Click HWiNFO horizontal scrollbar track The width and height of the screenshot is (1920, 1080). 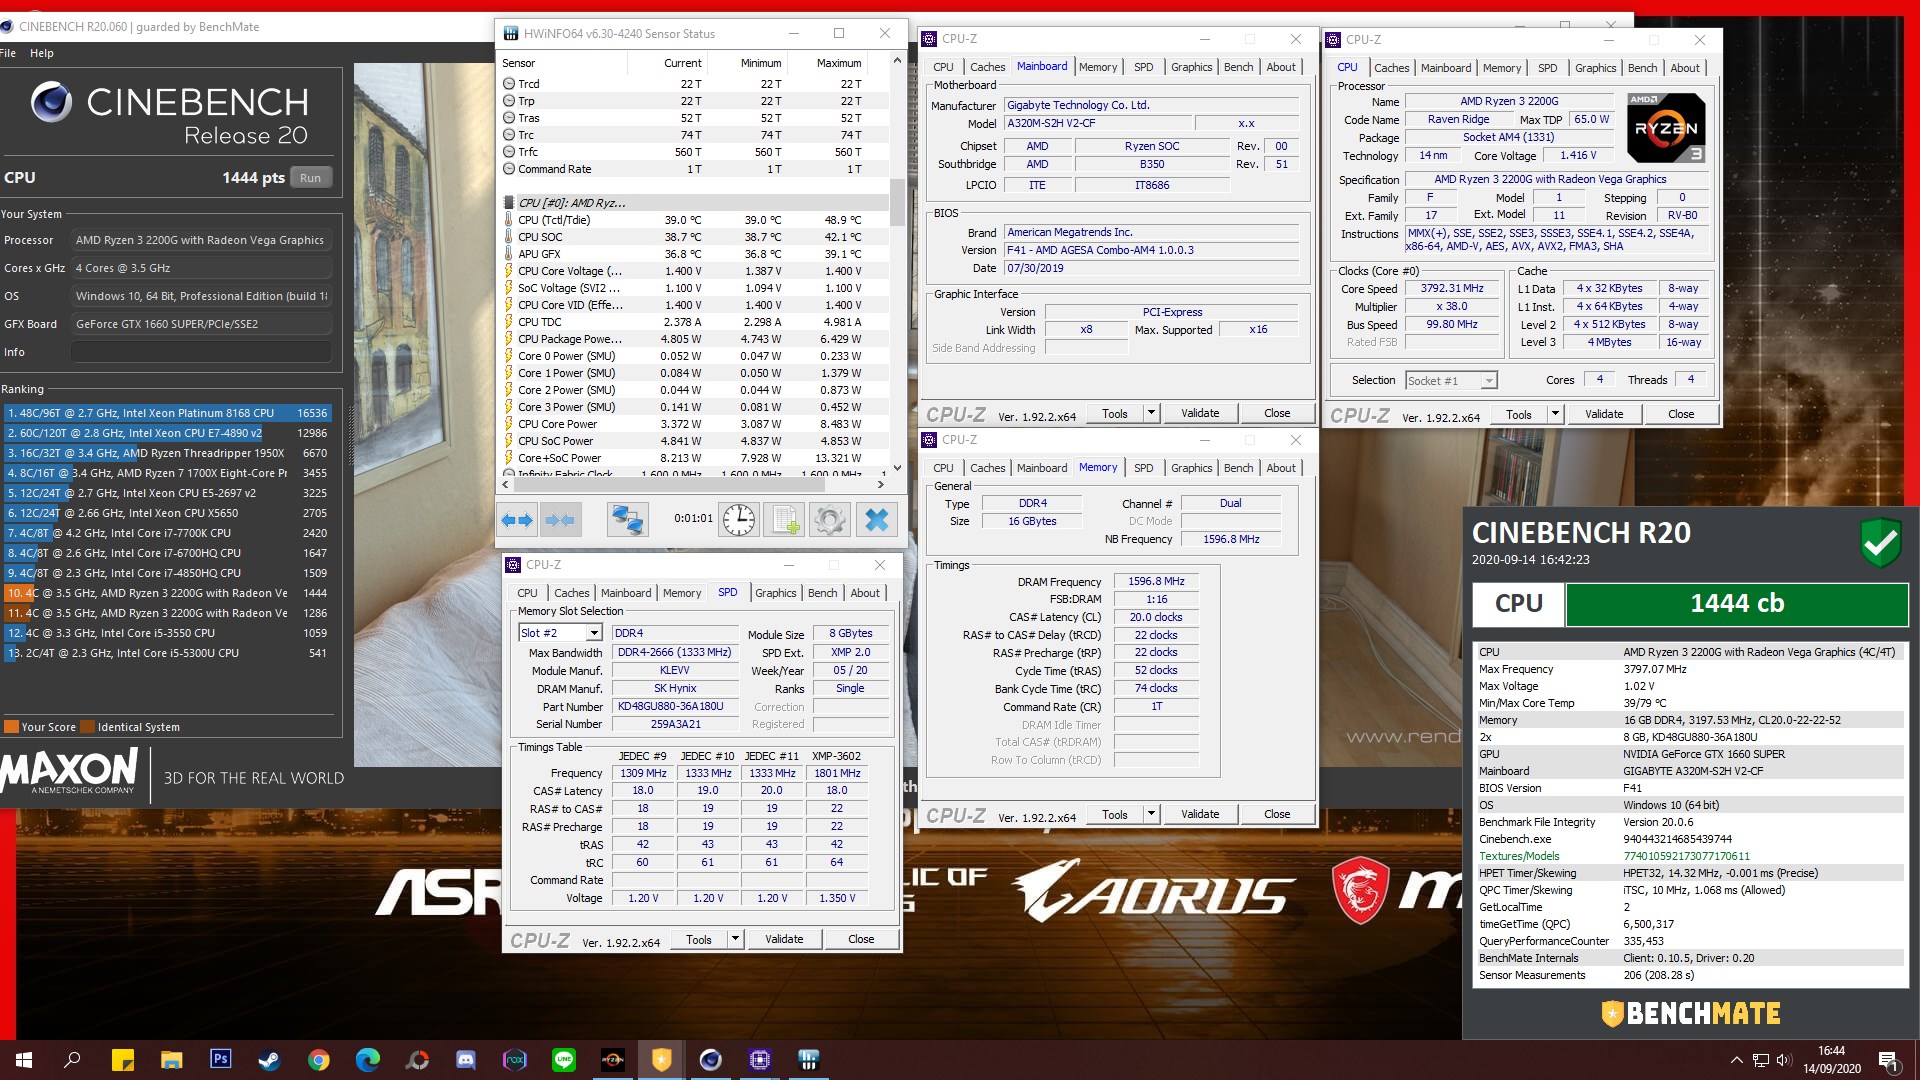tap(695, 484)
